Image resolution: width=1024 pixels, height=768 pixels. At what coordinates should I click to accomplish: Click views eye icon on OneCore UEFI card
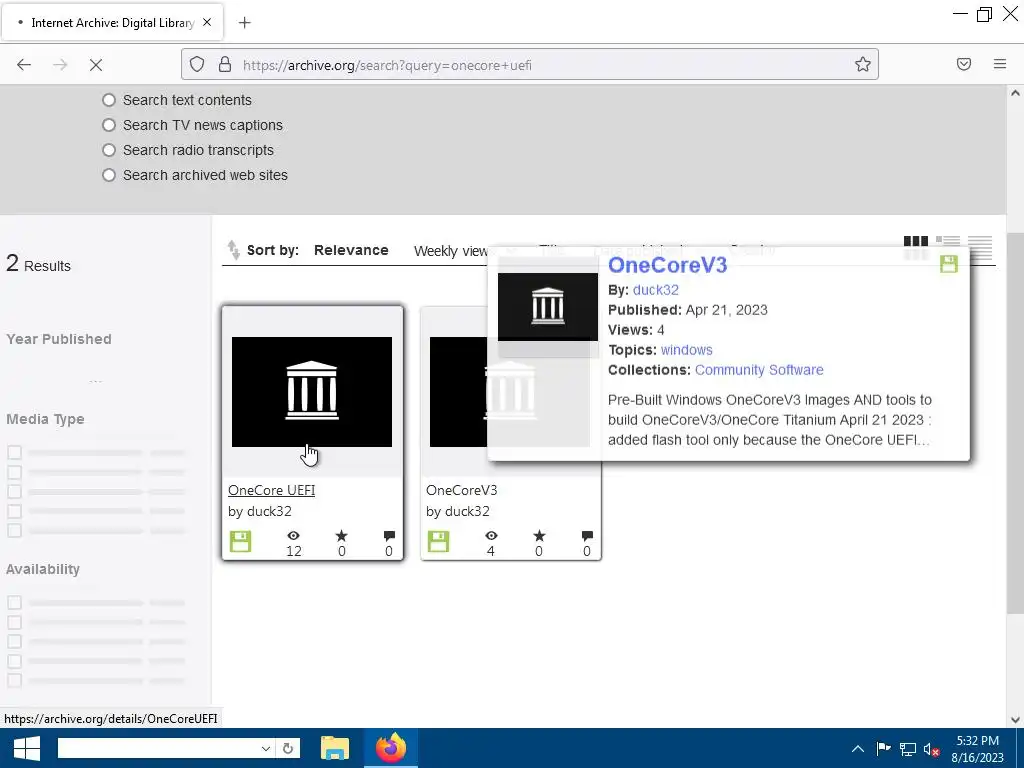coord(293,536)
